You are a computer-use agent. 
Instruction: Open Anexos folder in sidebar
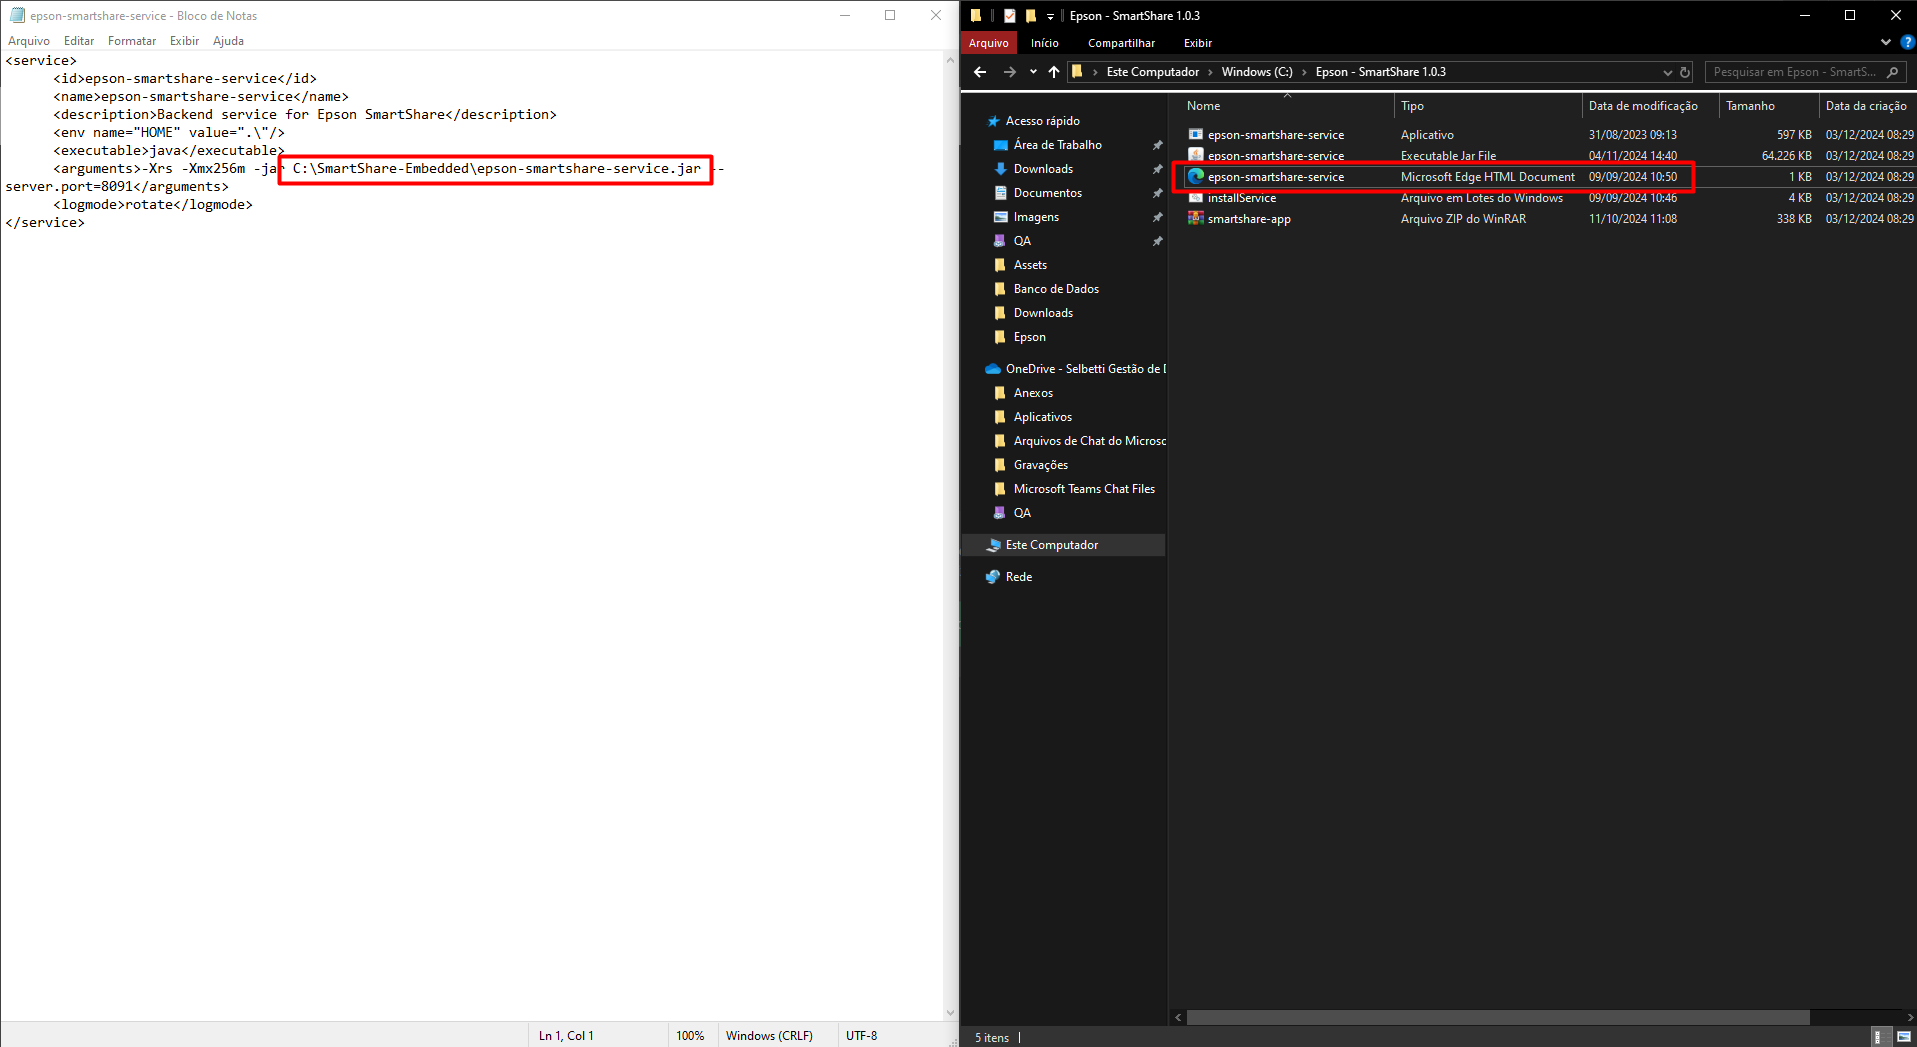tap(1033, 393)
